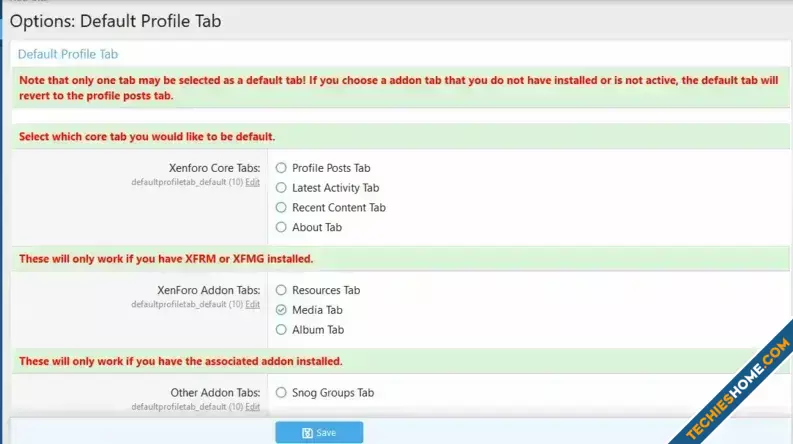Select the Media Tab radio button
This screenshot has height=444, width=793.
281,309
